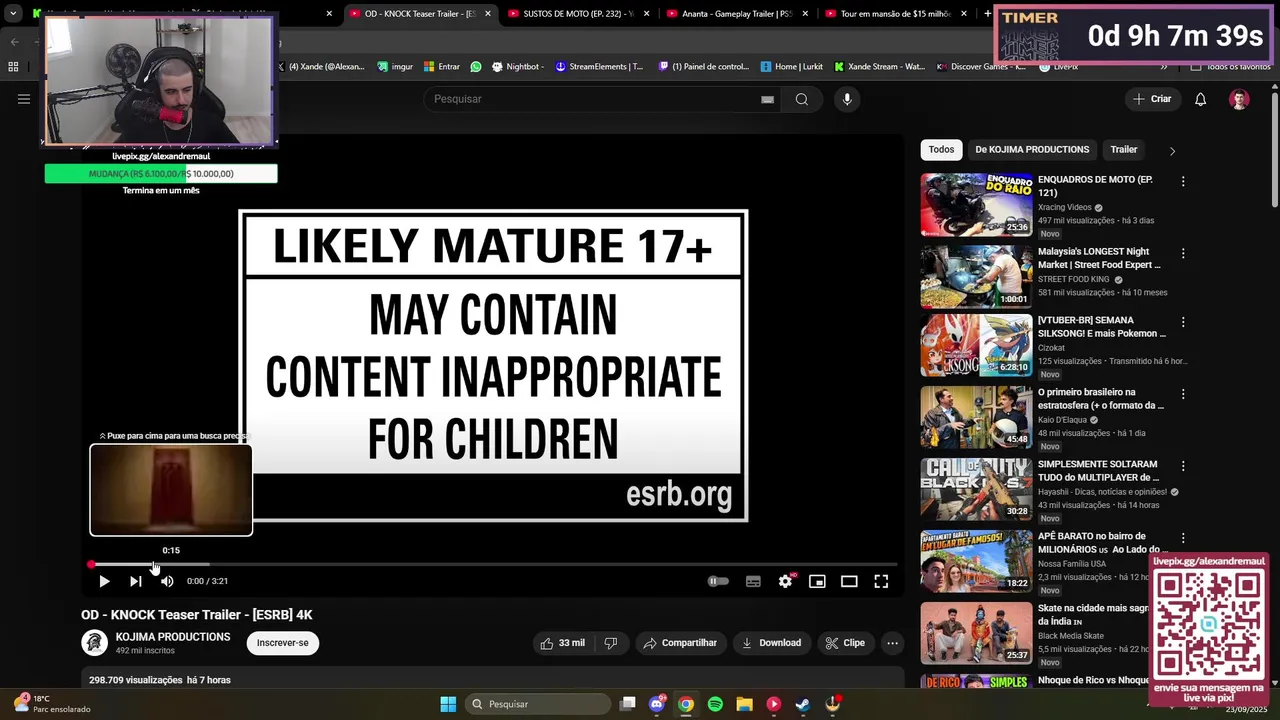Create a Clipe from the video

tap(845, 643)
